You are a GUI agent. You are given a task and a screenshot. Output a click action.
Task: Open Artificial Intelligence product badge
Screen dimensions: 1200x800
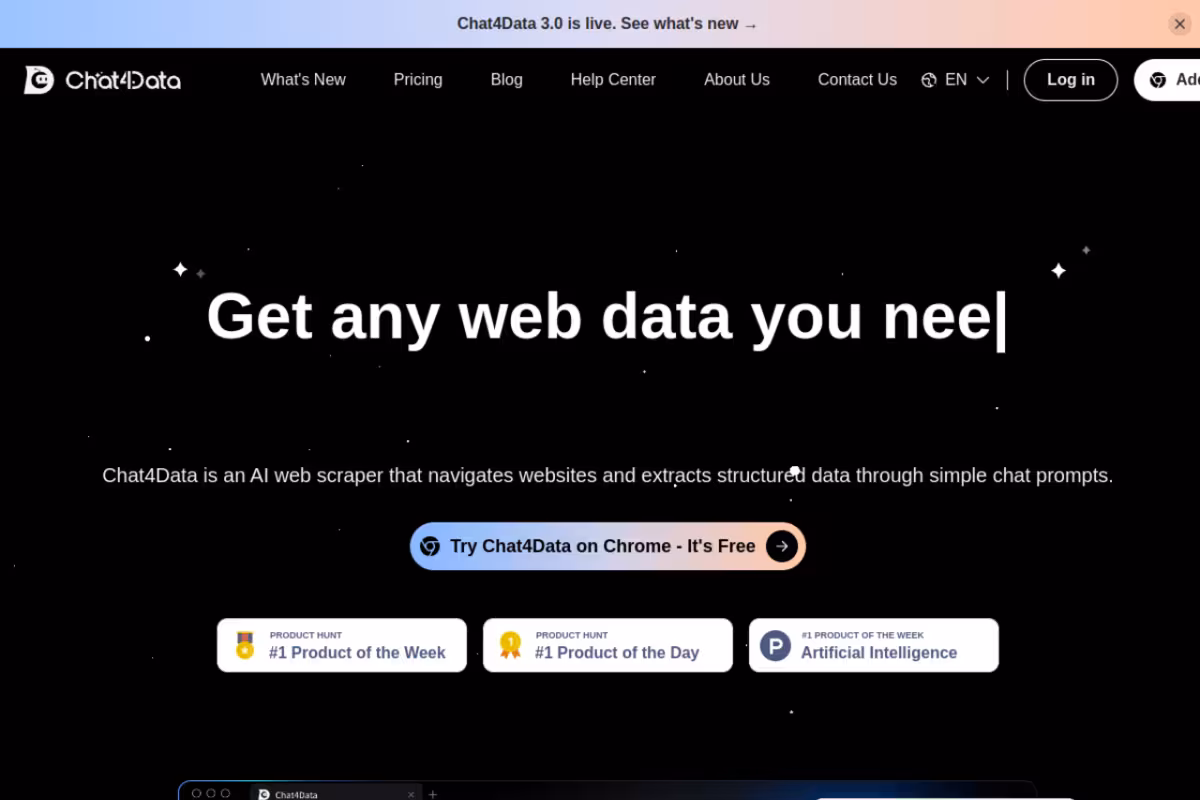tap(874, 645)
